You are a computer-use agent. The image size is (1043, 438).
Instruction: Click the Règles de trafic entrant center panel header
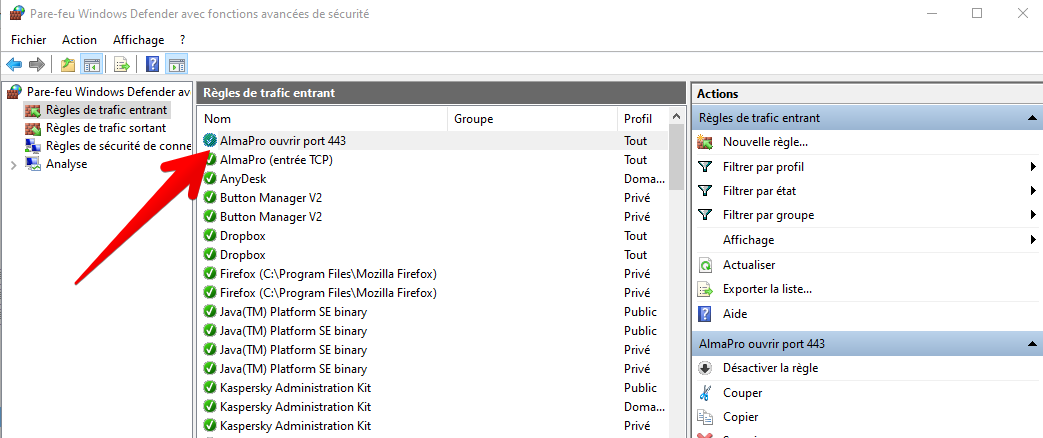(x=441, y=93)
